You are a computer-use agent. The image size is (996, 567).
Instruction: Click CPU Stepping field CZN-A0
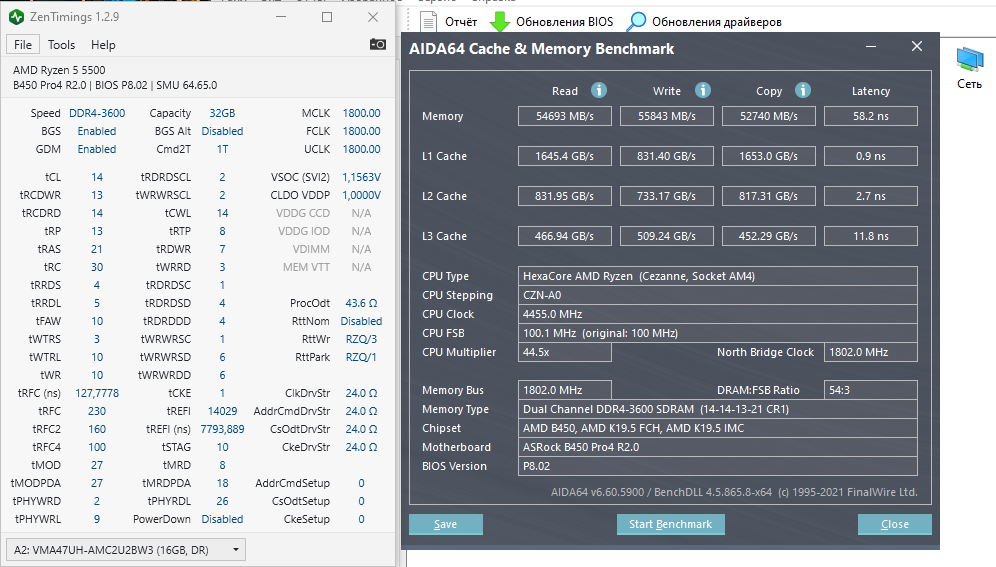[718, 295]
